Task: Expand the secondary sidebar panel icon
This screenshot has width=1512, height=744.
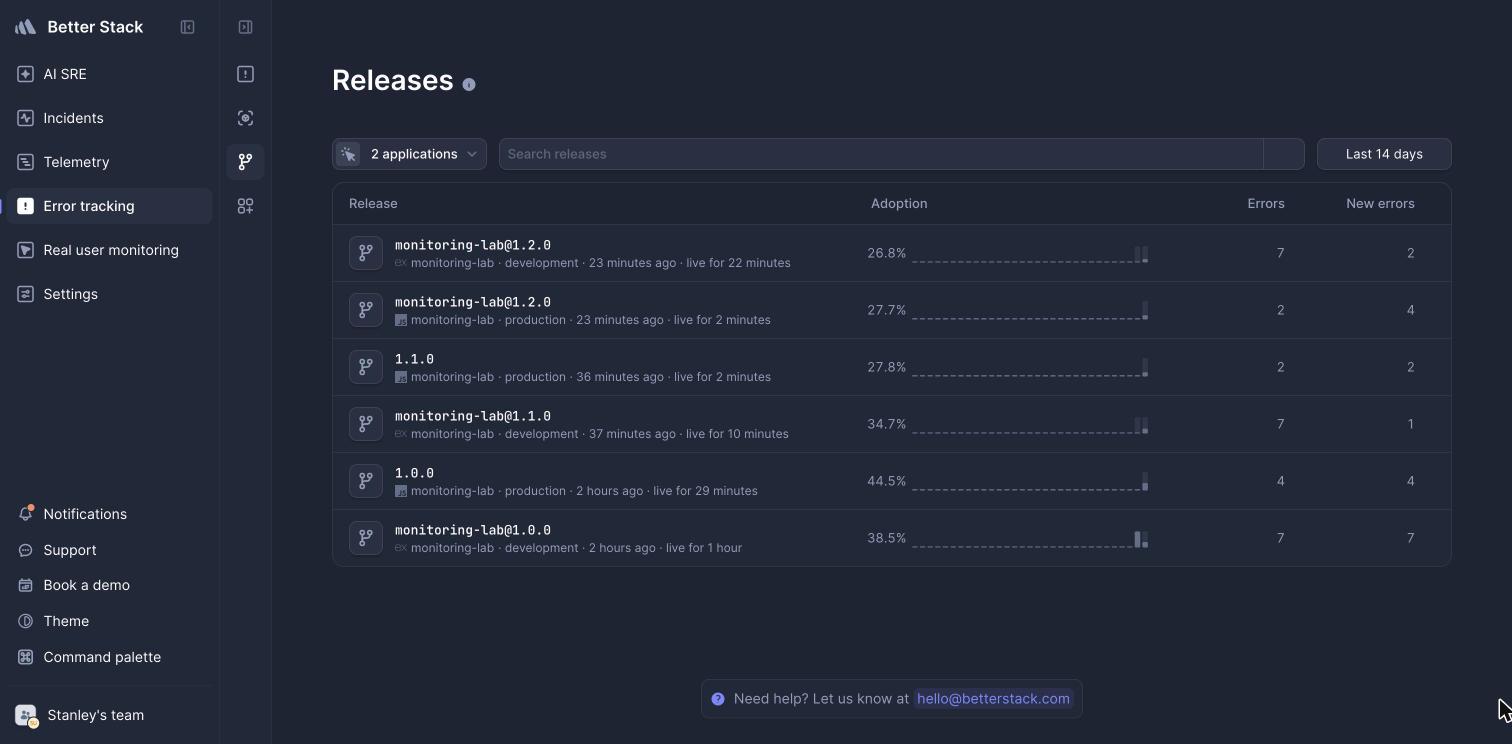Action: point(245,27)
